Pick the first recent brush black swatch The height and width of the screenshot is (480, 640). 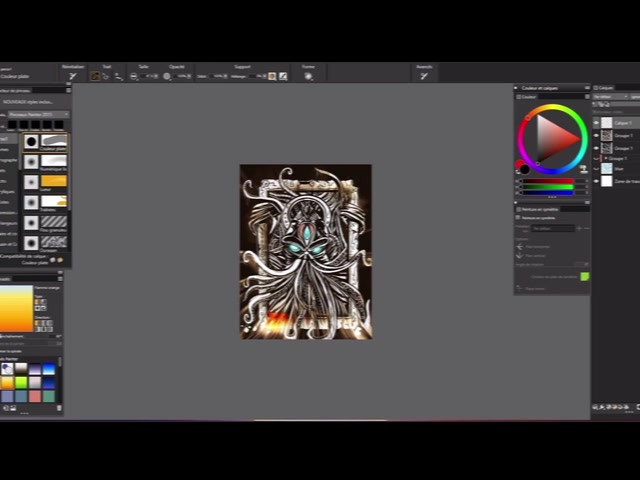coord(13,125)
